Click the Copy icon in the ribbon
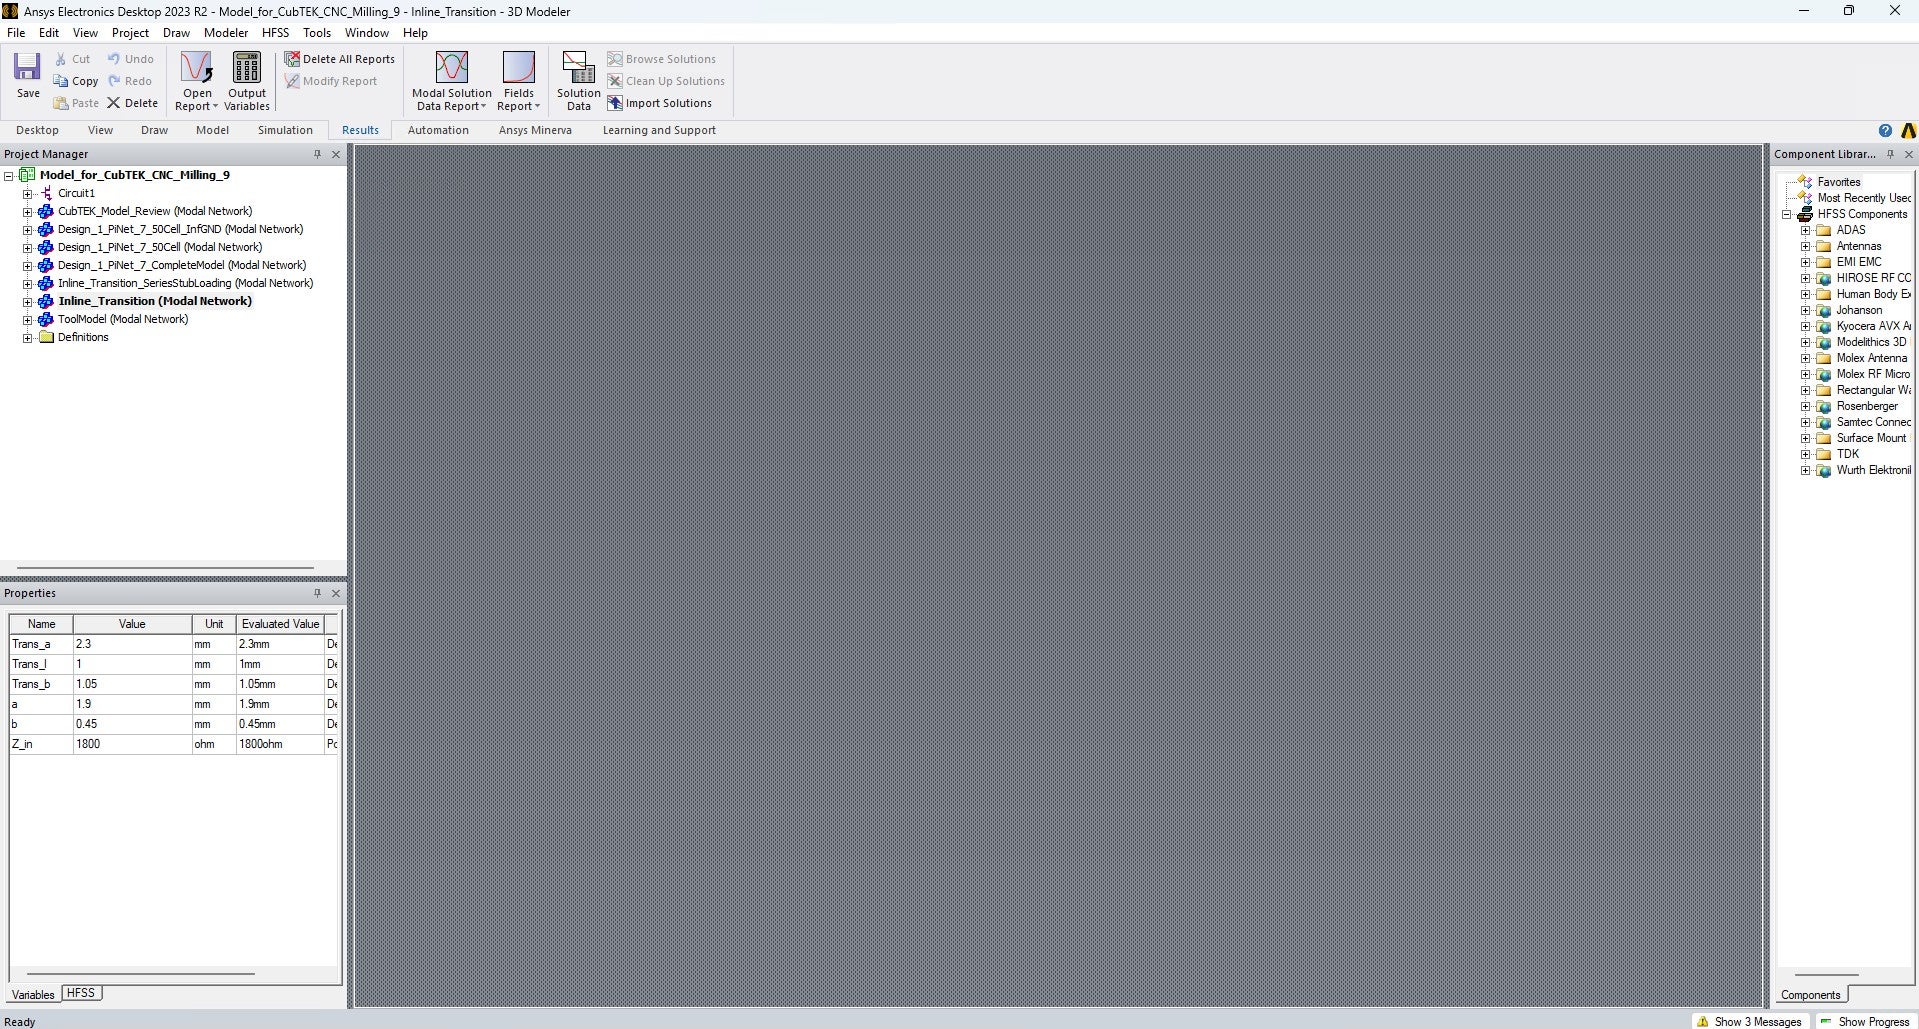The width and height of the screenshot is (1919, 1029). point(61,81)
